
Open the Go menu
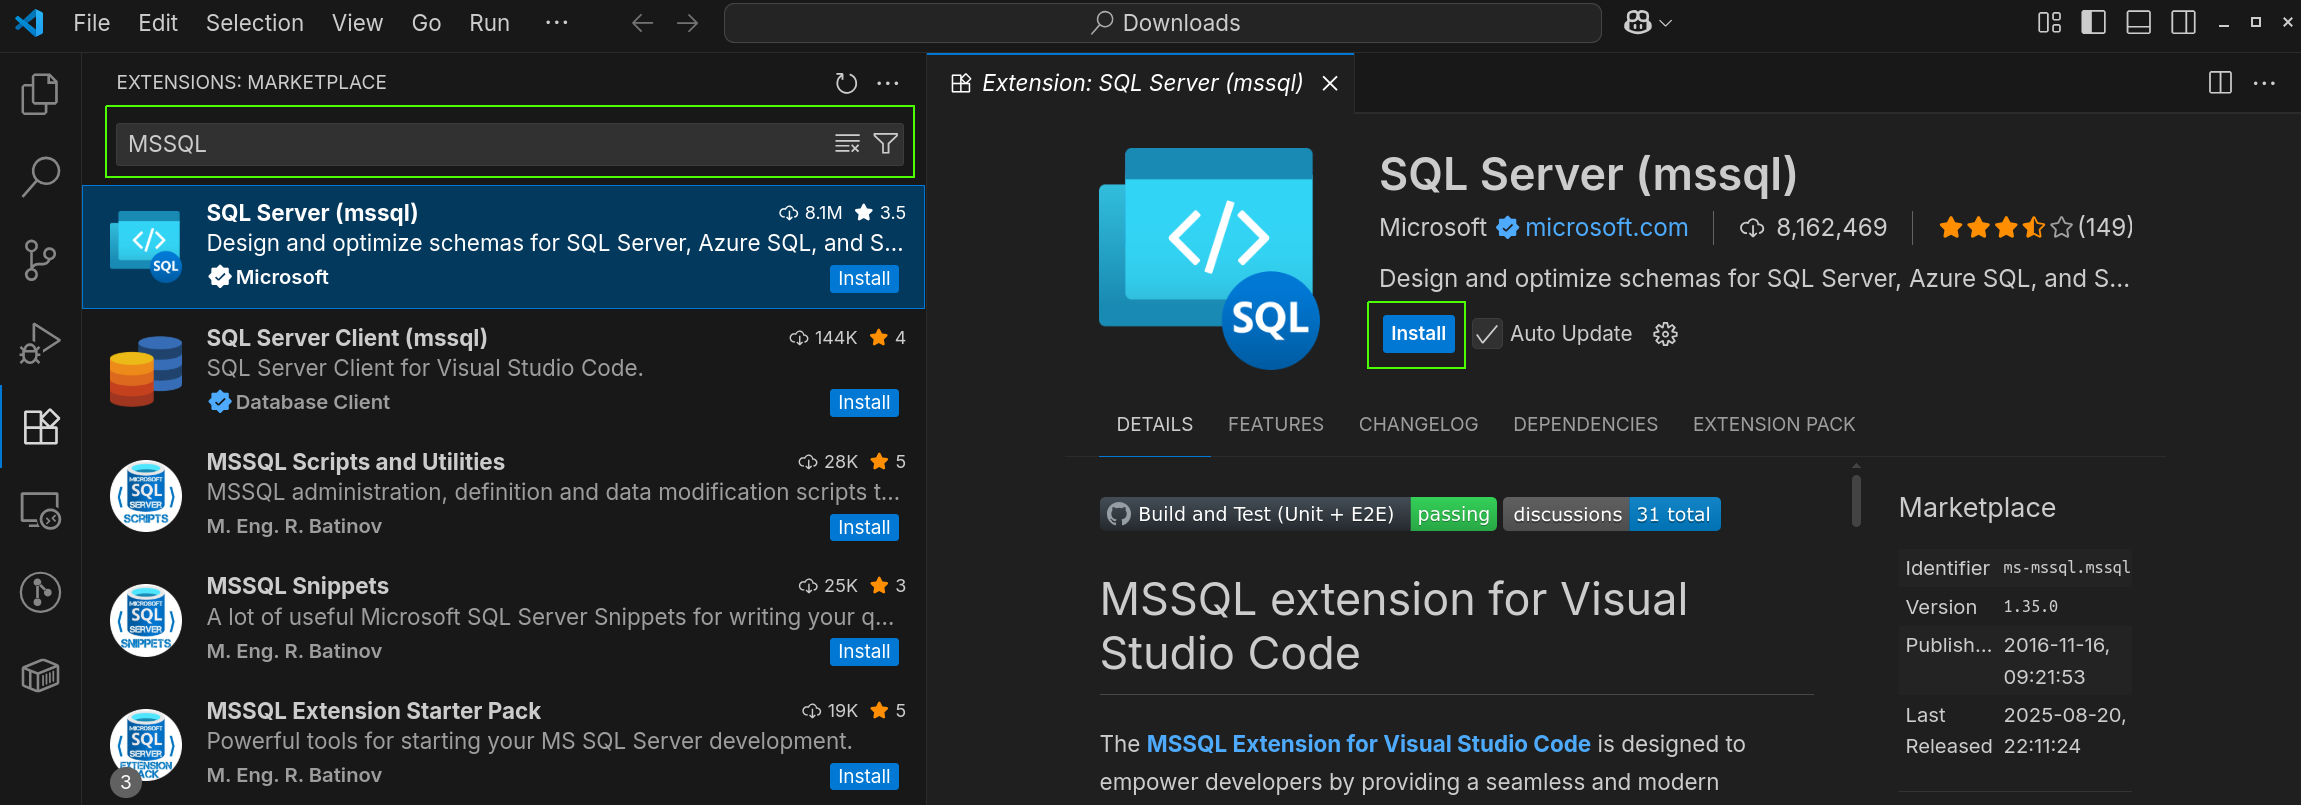coord(426,23)
